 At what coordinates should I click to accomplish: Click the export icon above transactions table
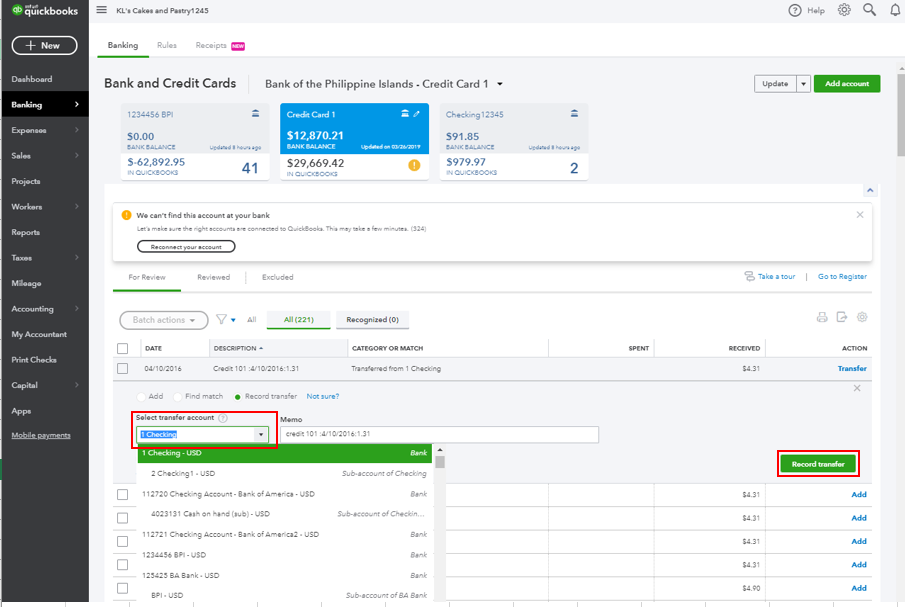pos(842,317)
